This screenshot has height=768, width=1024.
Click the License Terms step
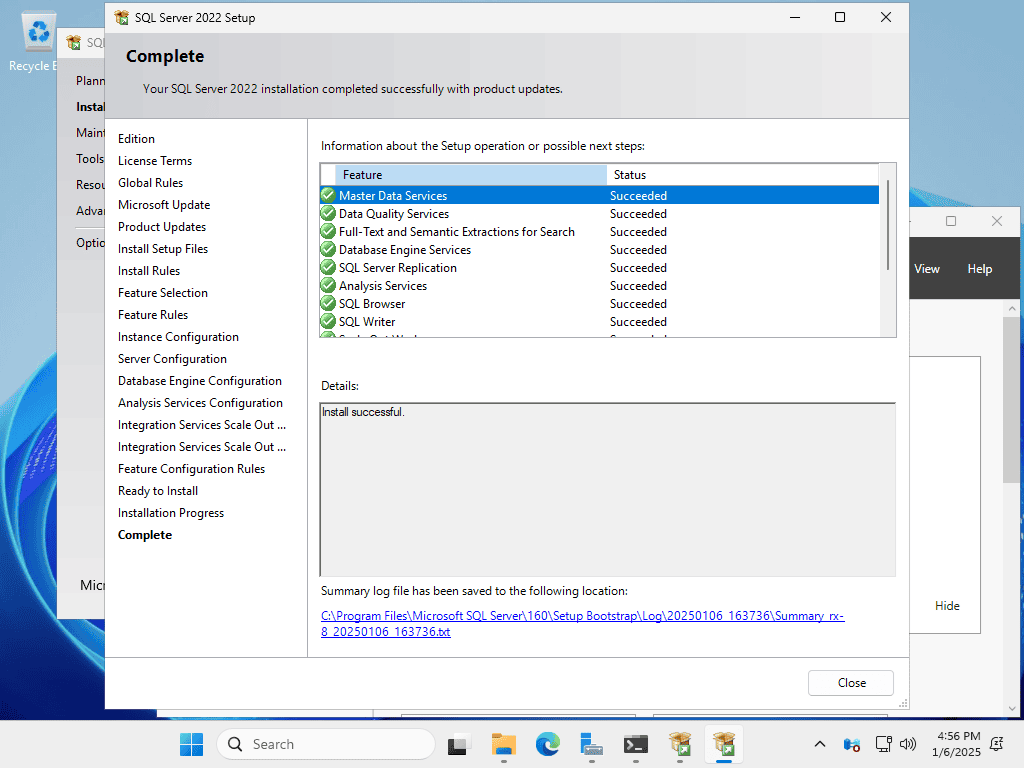(x=155, y=161)
